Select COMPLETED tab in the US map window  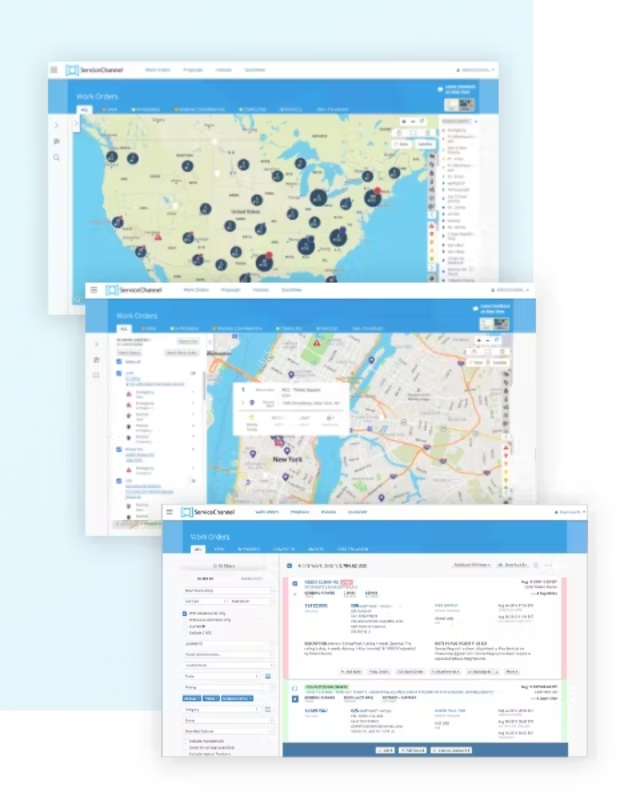[253, 109]
